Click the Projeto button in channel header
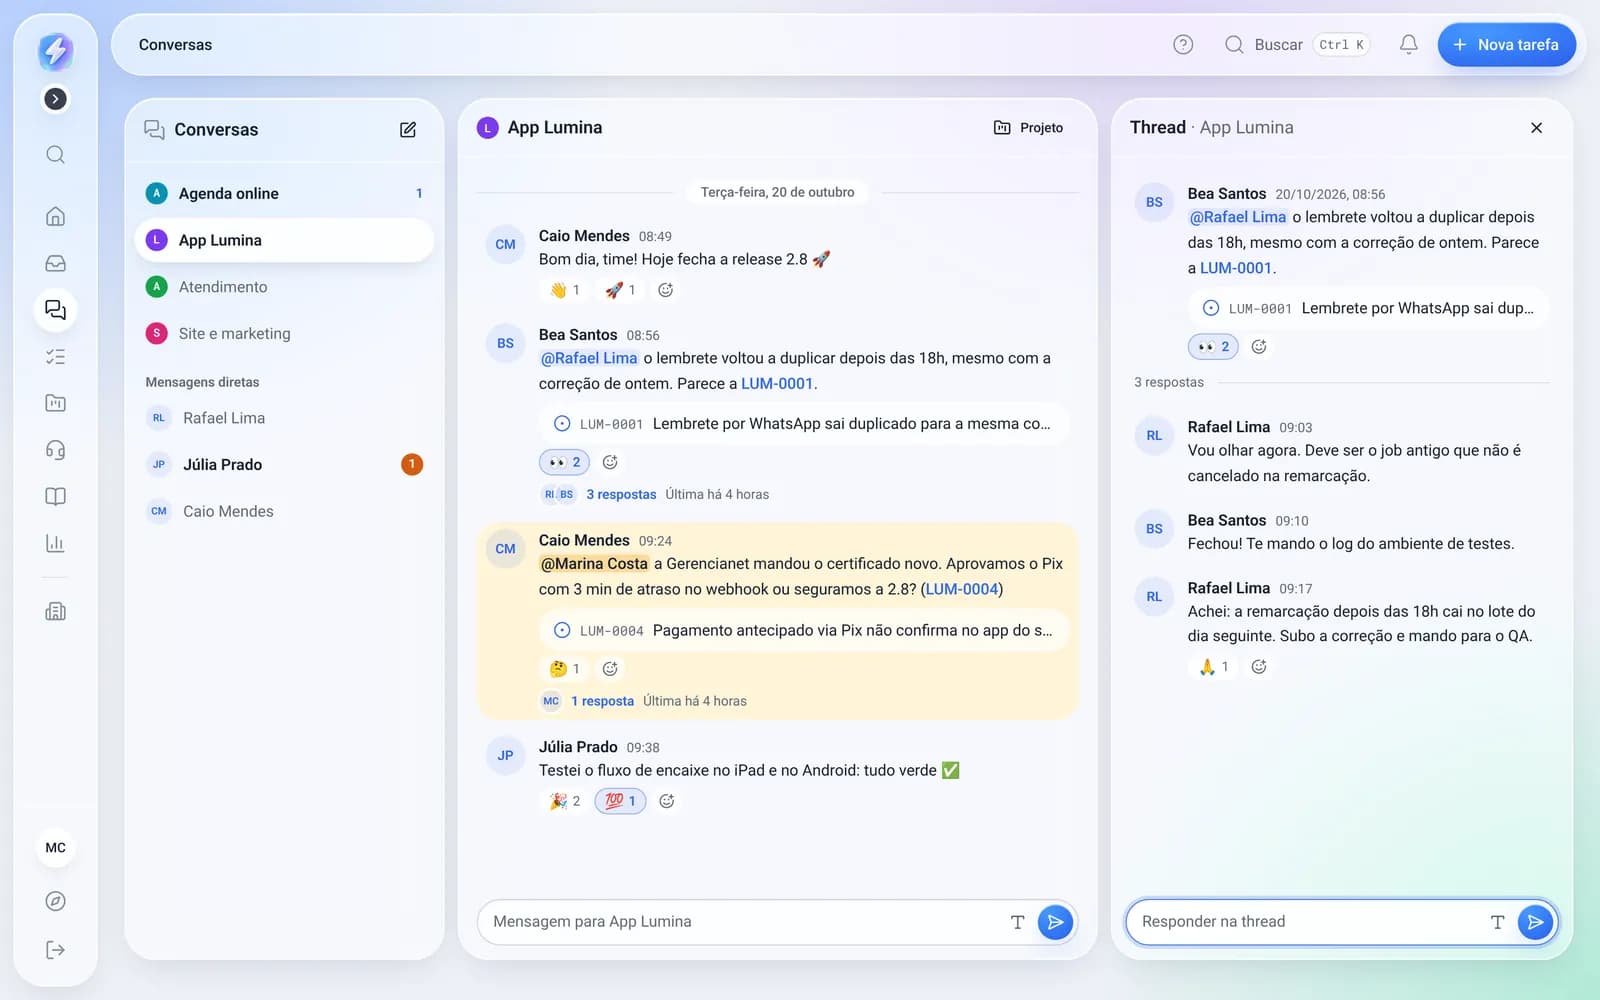This screenshot has height=1000, width=1600. pyautogui.click(x=1028, y=127)
